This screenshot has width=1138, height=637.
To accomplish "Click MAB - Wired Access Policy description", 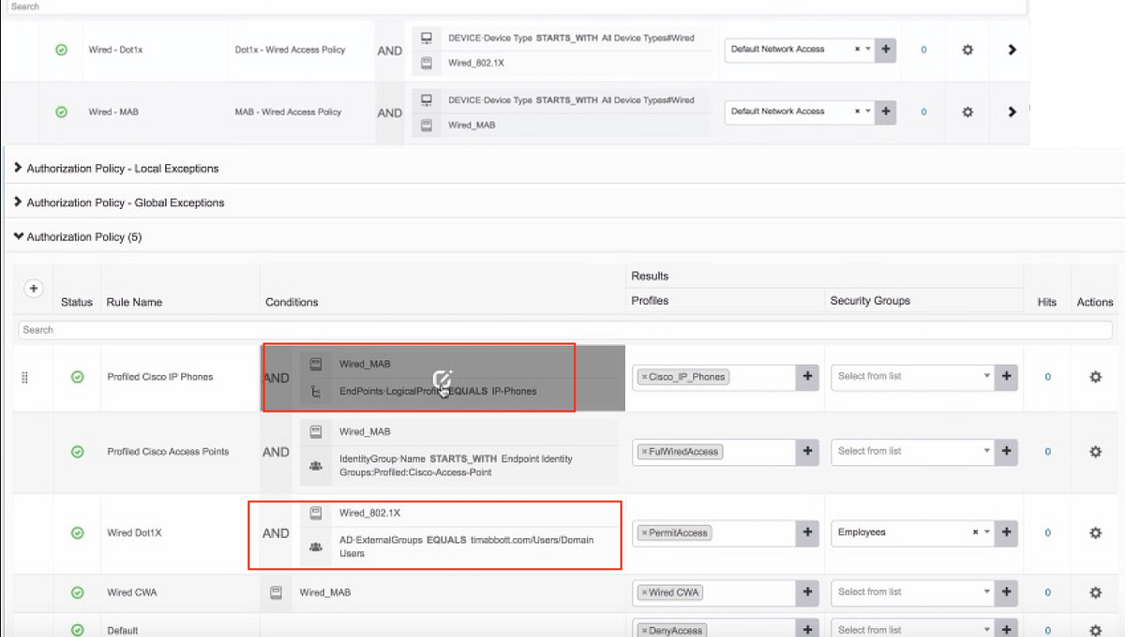I will click(x=287, y=112).
